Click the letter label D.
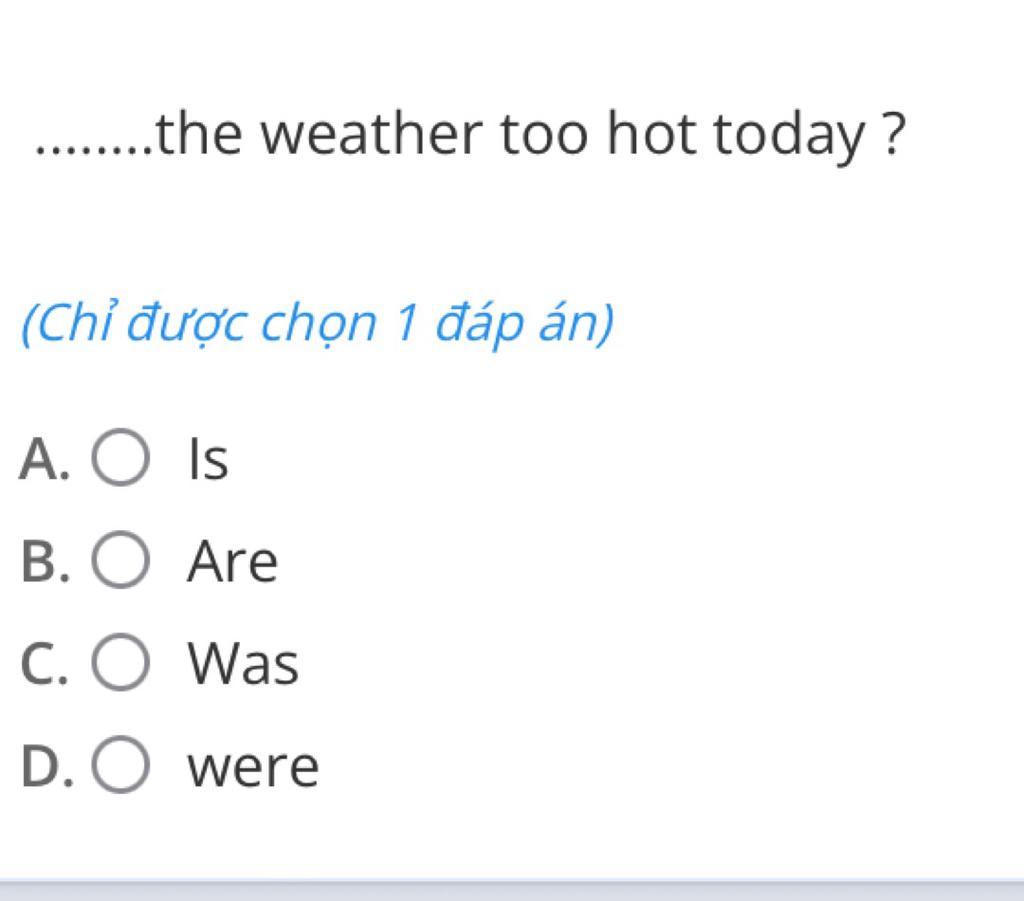The width and height of the screenshot is (1024, 901). [x=47, y=766]
